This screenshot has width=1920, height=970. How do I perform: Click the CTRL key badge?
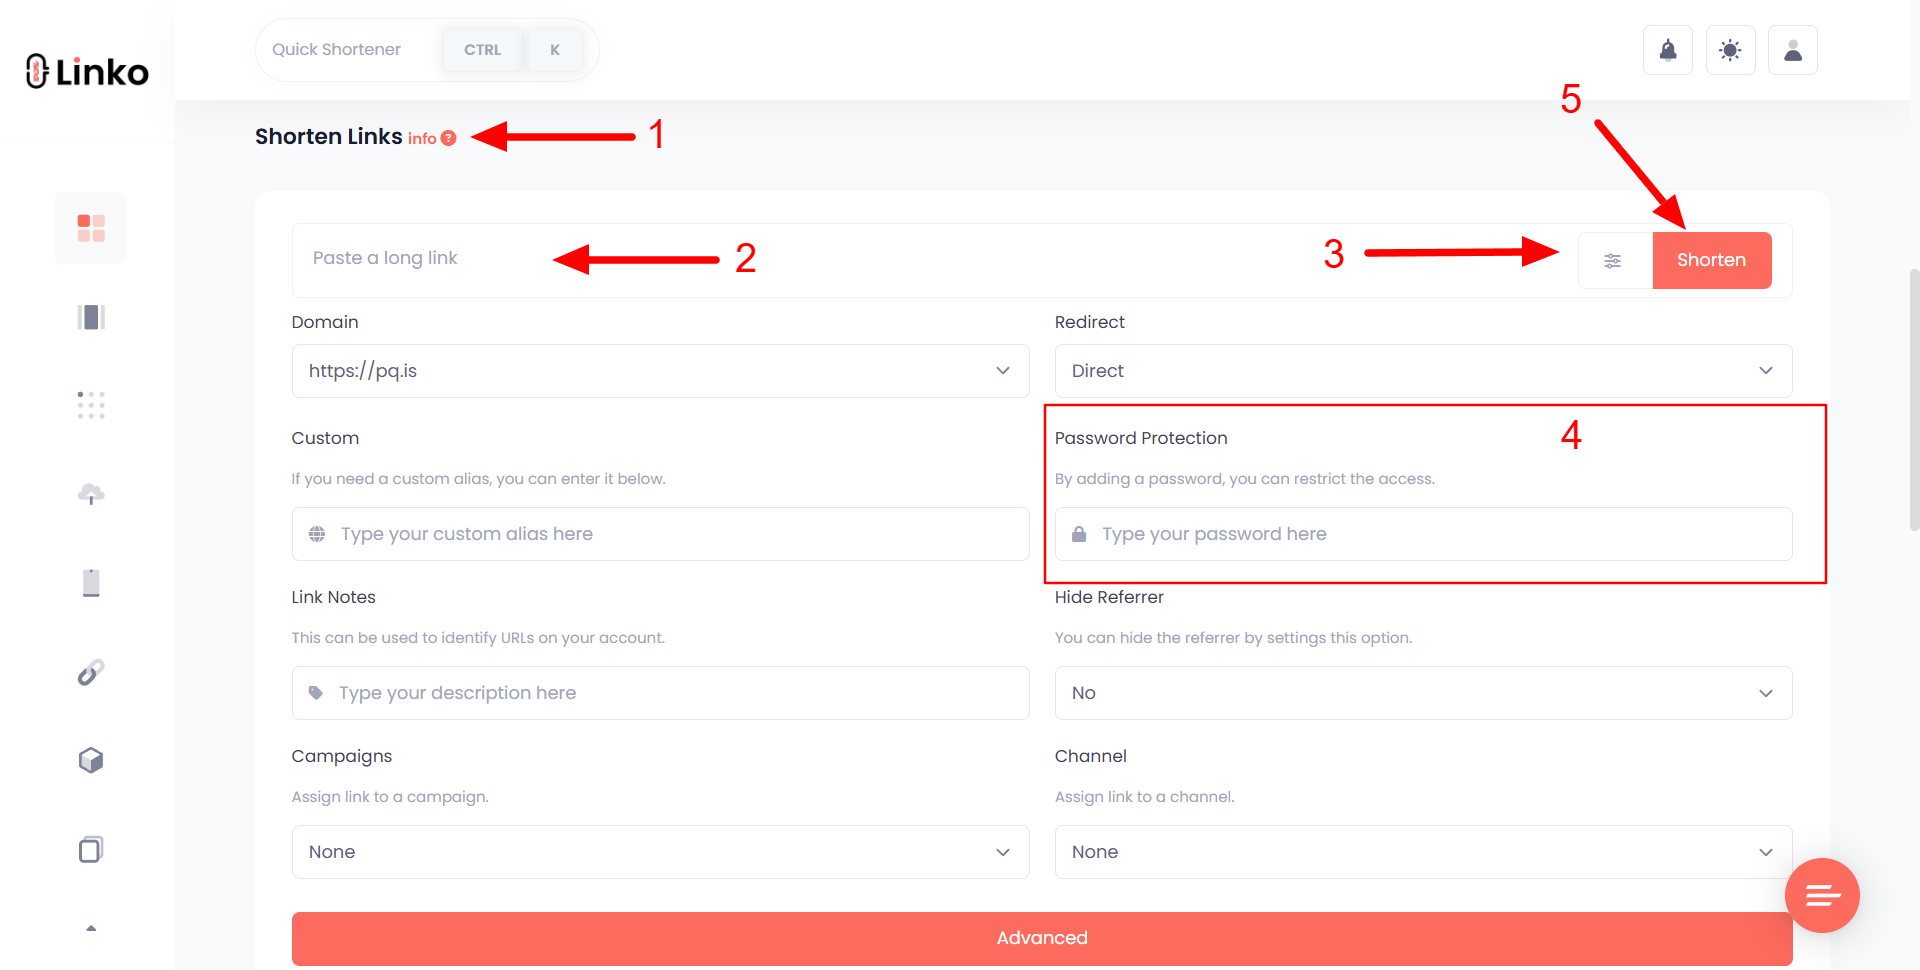pyautogui.click(x=482, y=50)
